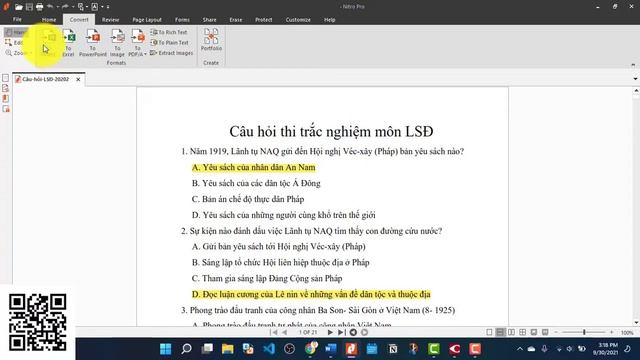Click answer D. Đọc luận cương của Lê nin
This screenshot has height=360, width=640.
click(x=311, y=294)
